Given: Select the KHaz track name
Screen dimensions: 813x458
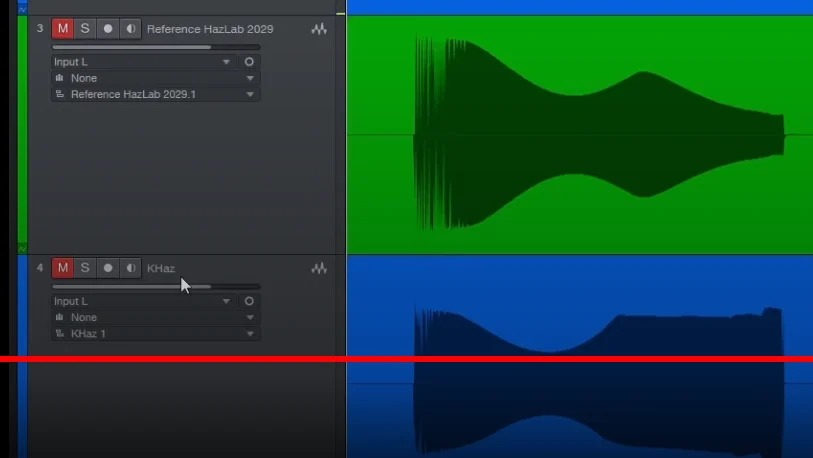Looking at the screenshot, I should tap(161, 268).
